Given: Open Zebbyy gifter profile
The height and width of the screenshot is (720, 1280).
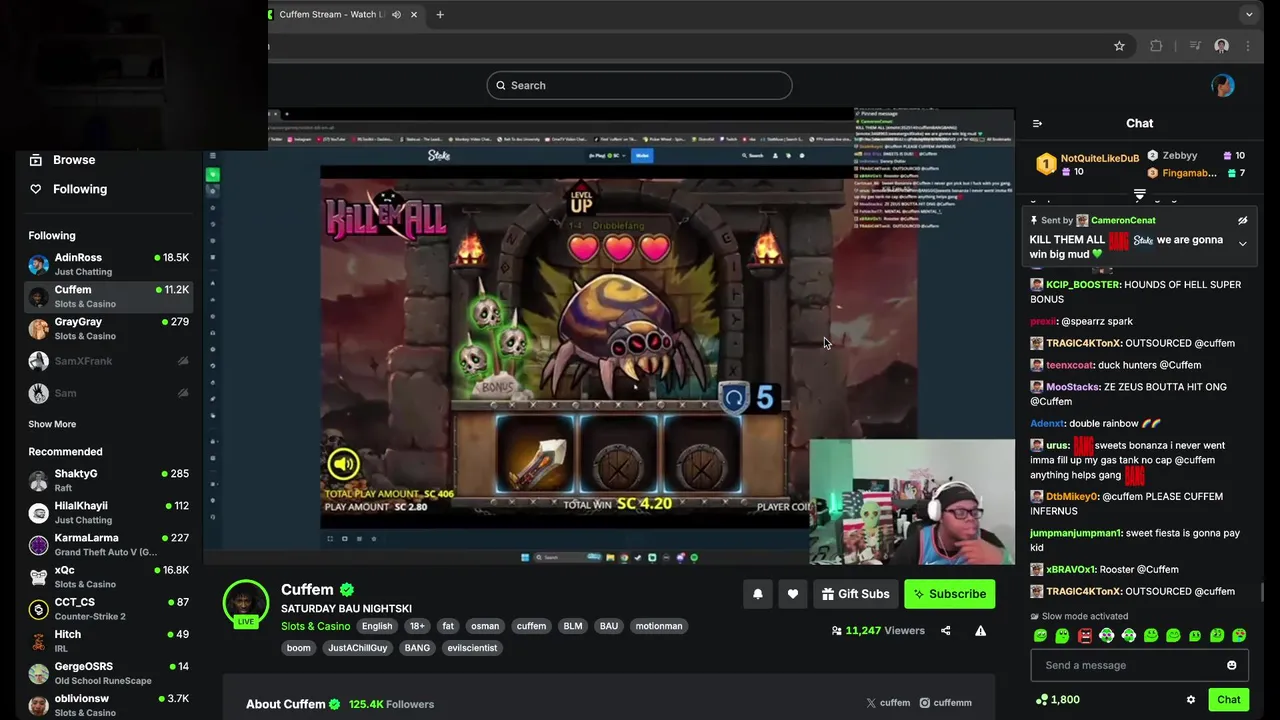Looking at the screenshot, I should pyautogui.click(x=1180, y=156).
